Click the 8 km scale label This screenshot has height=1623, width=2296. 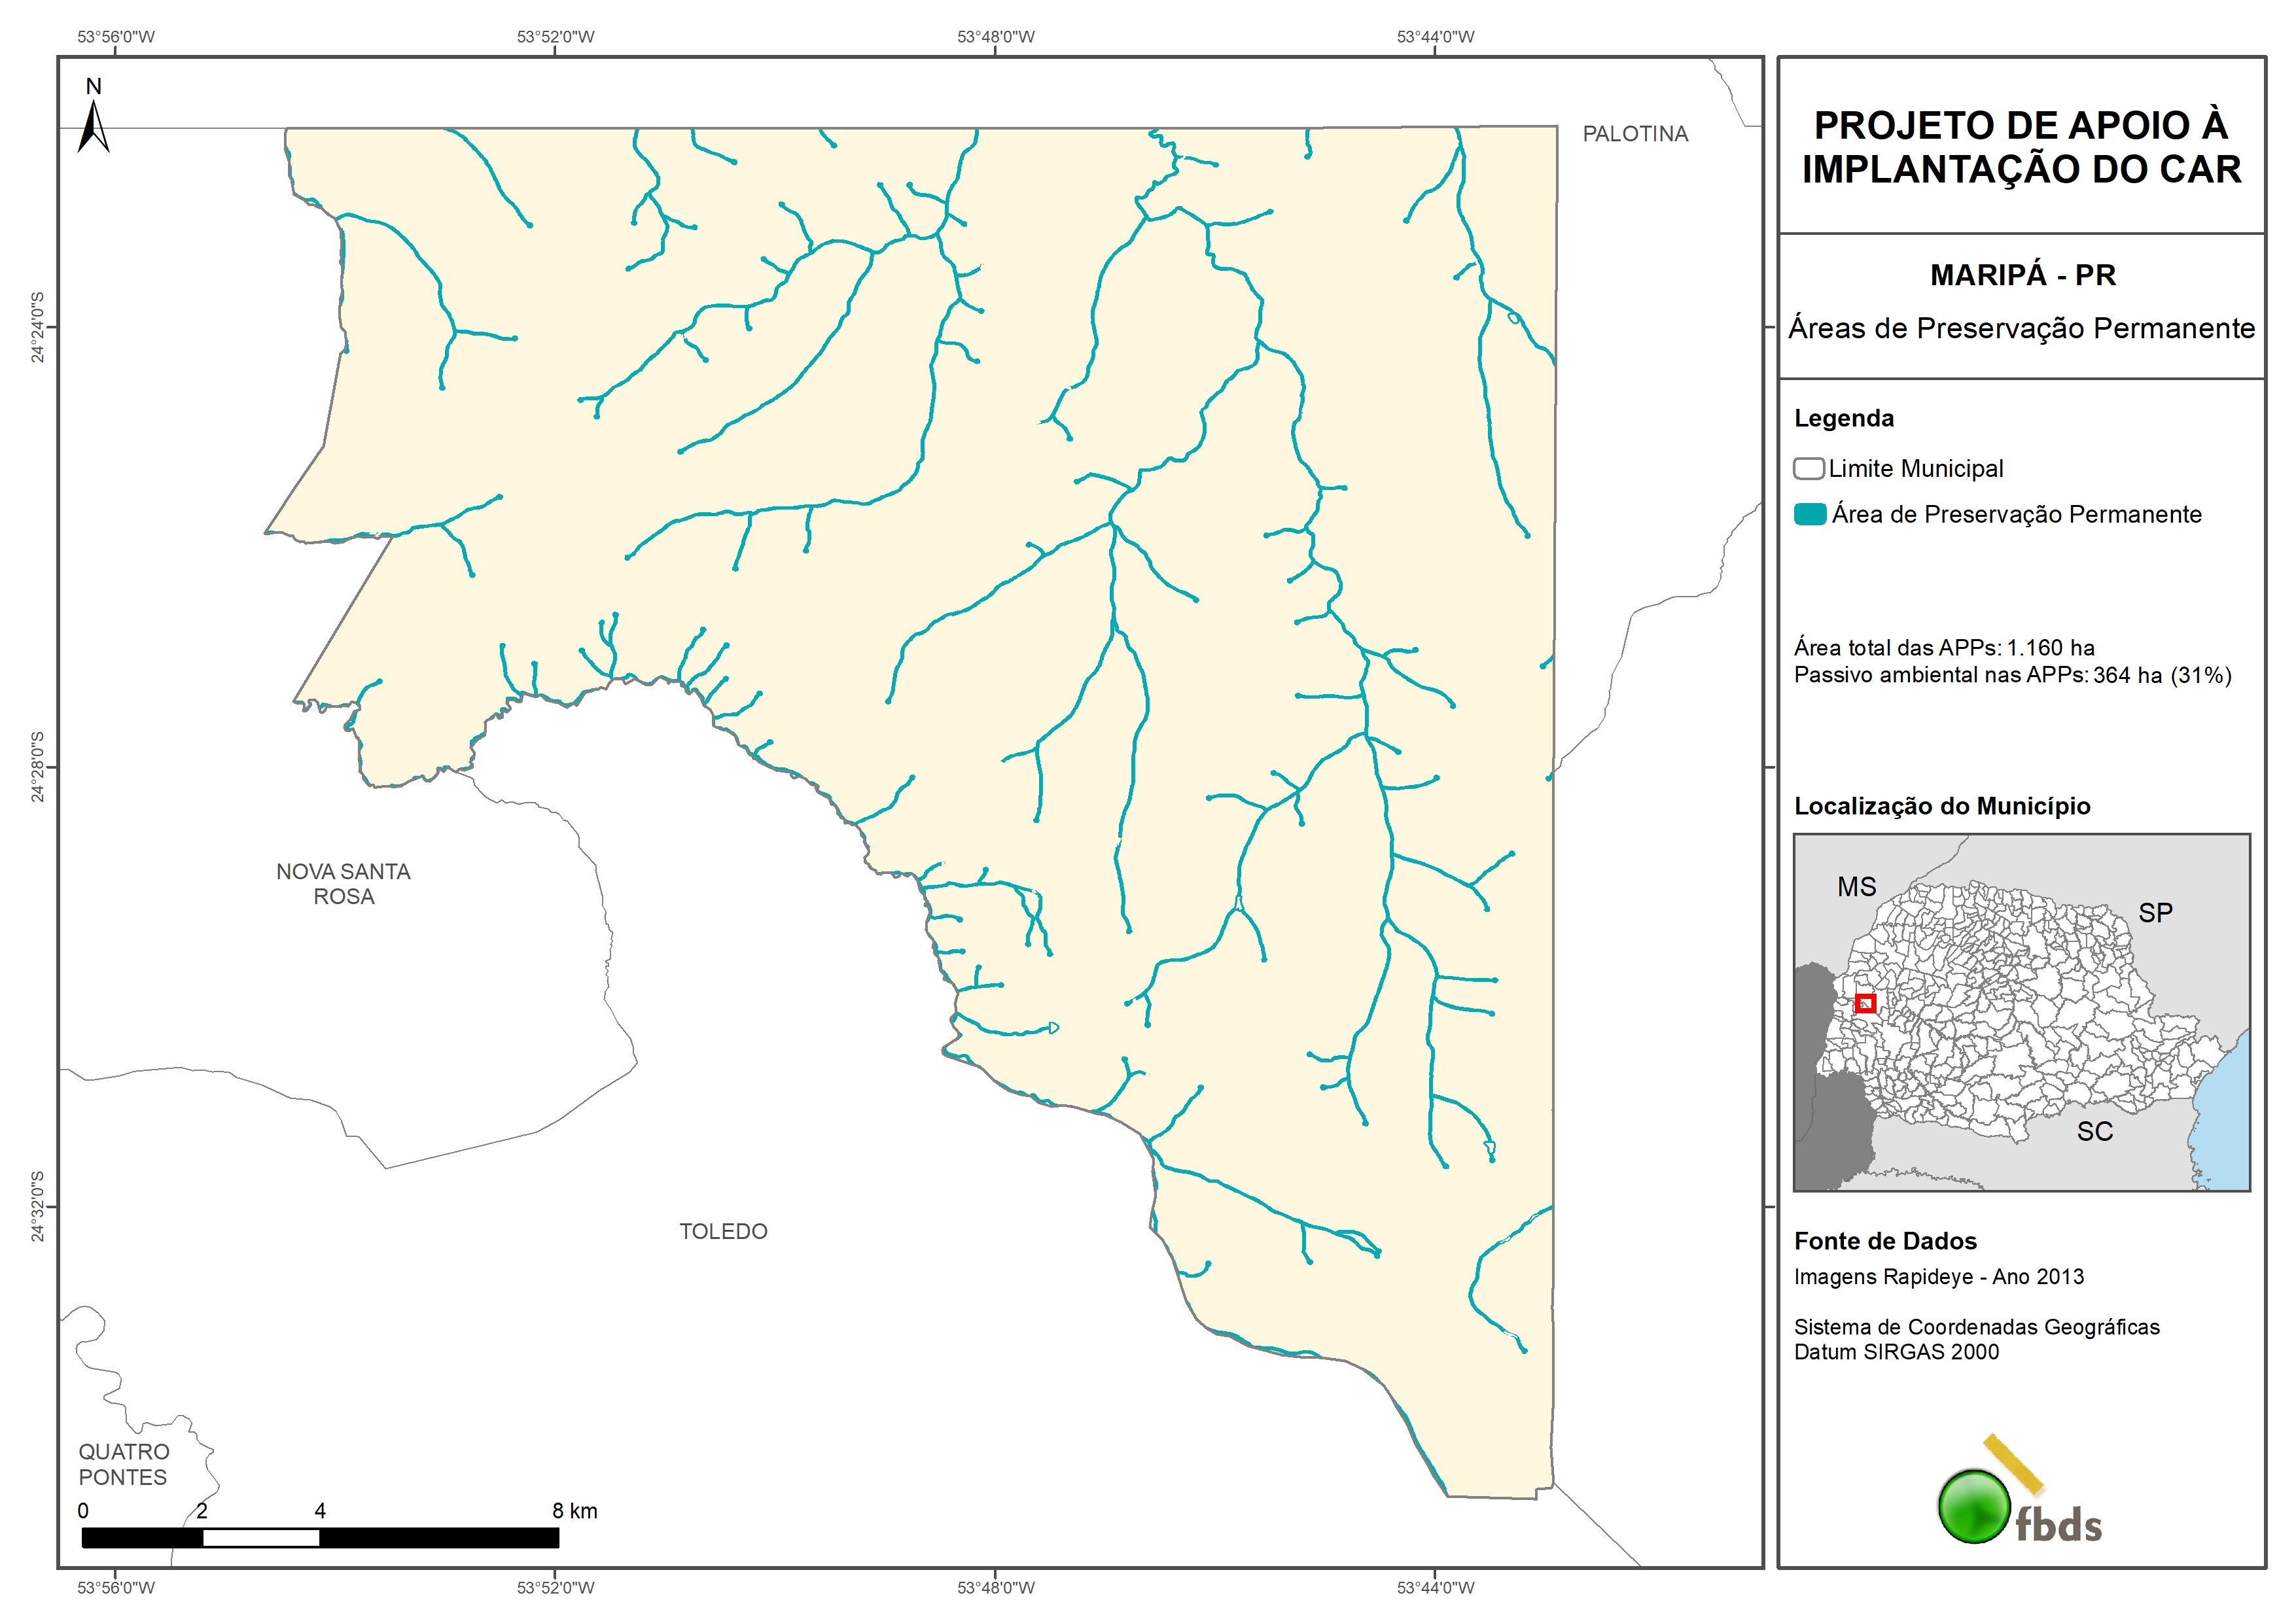tap(575, 1511)
